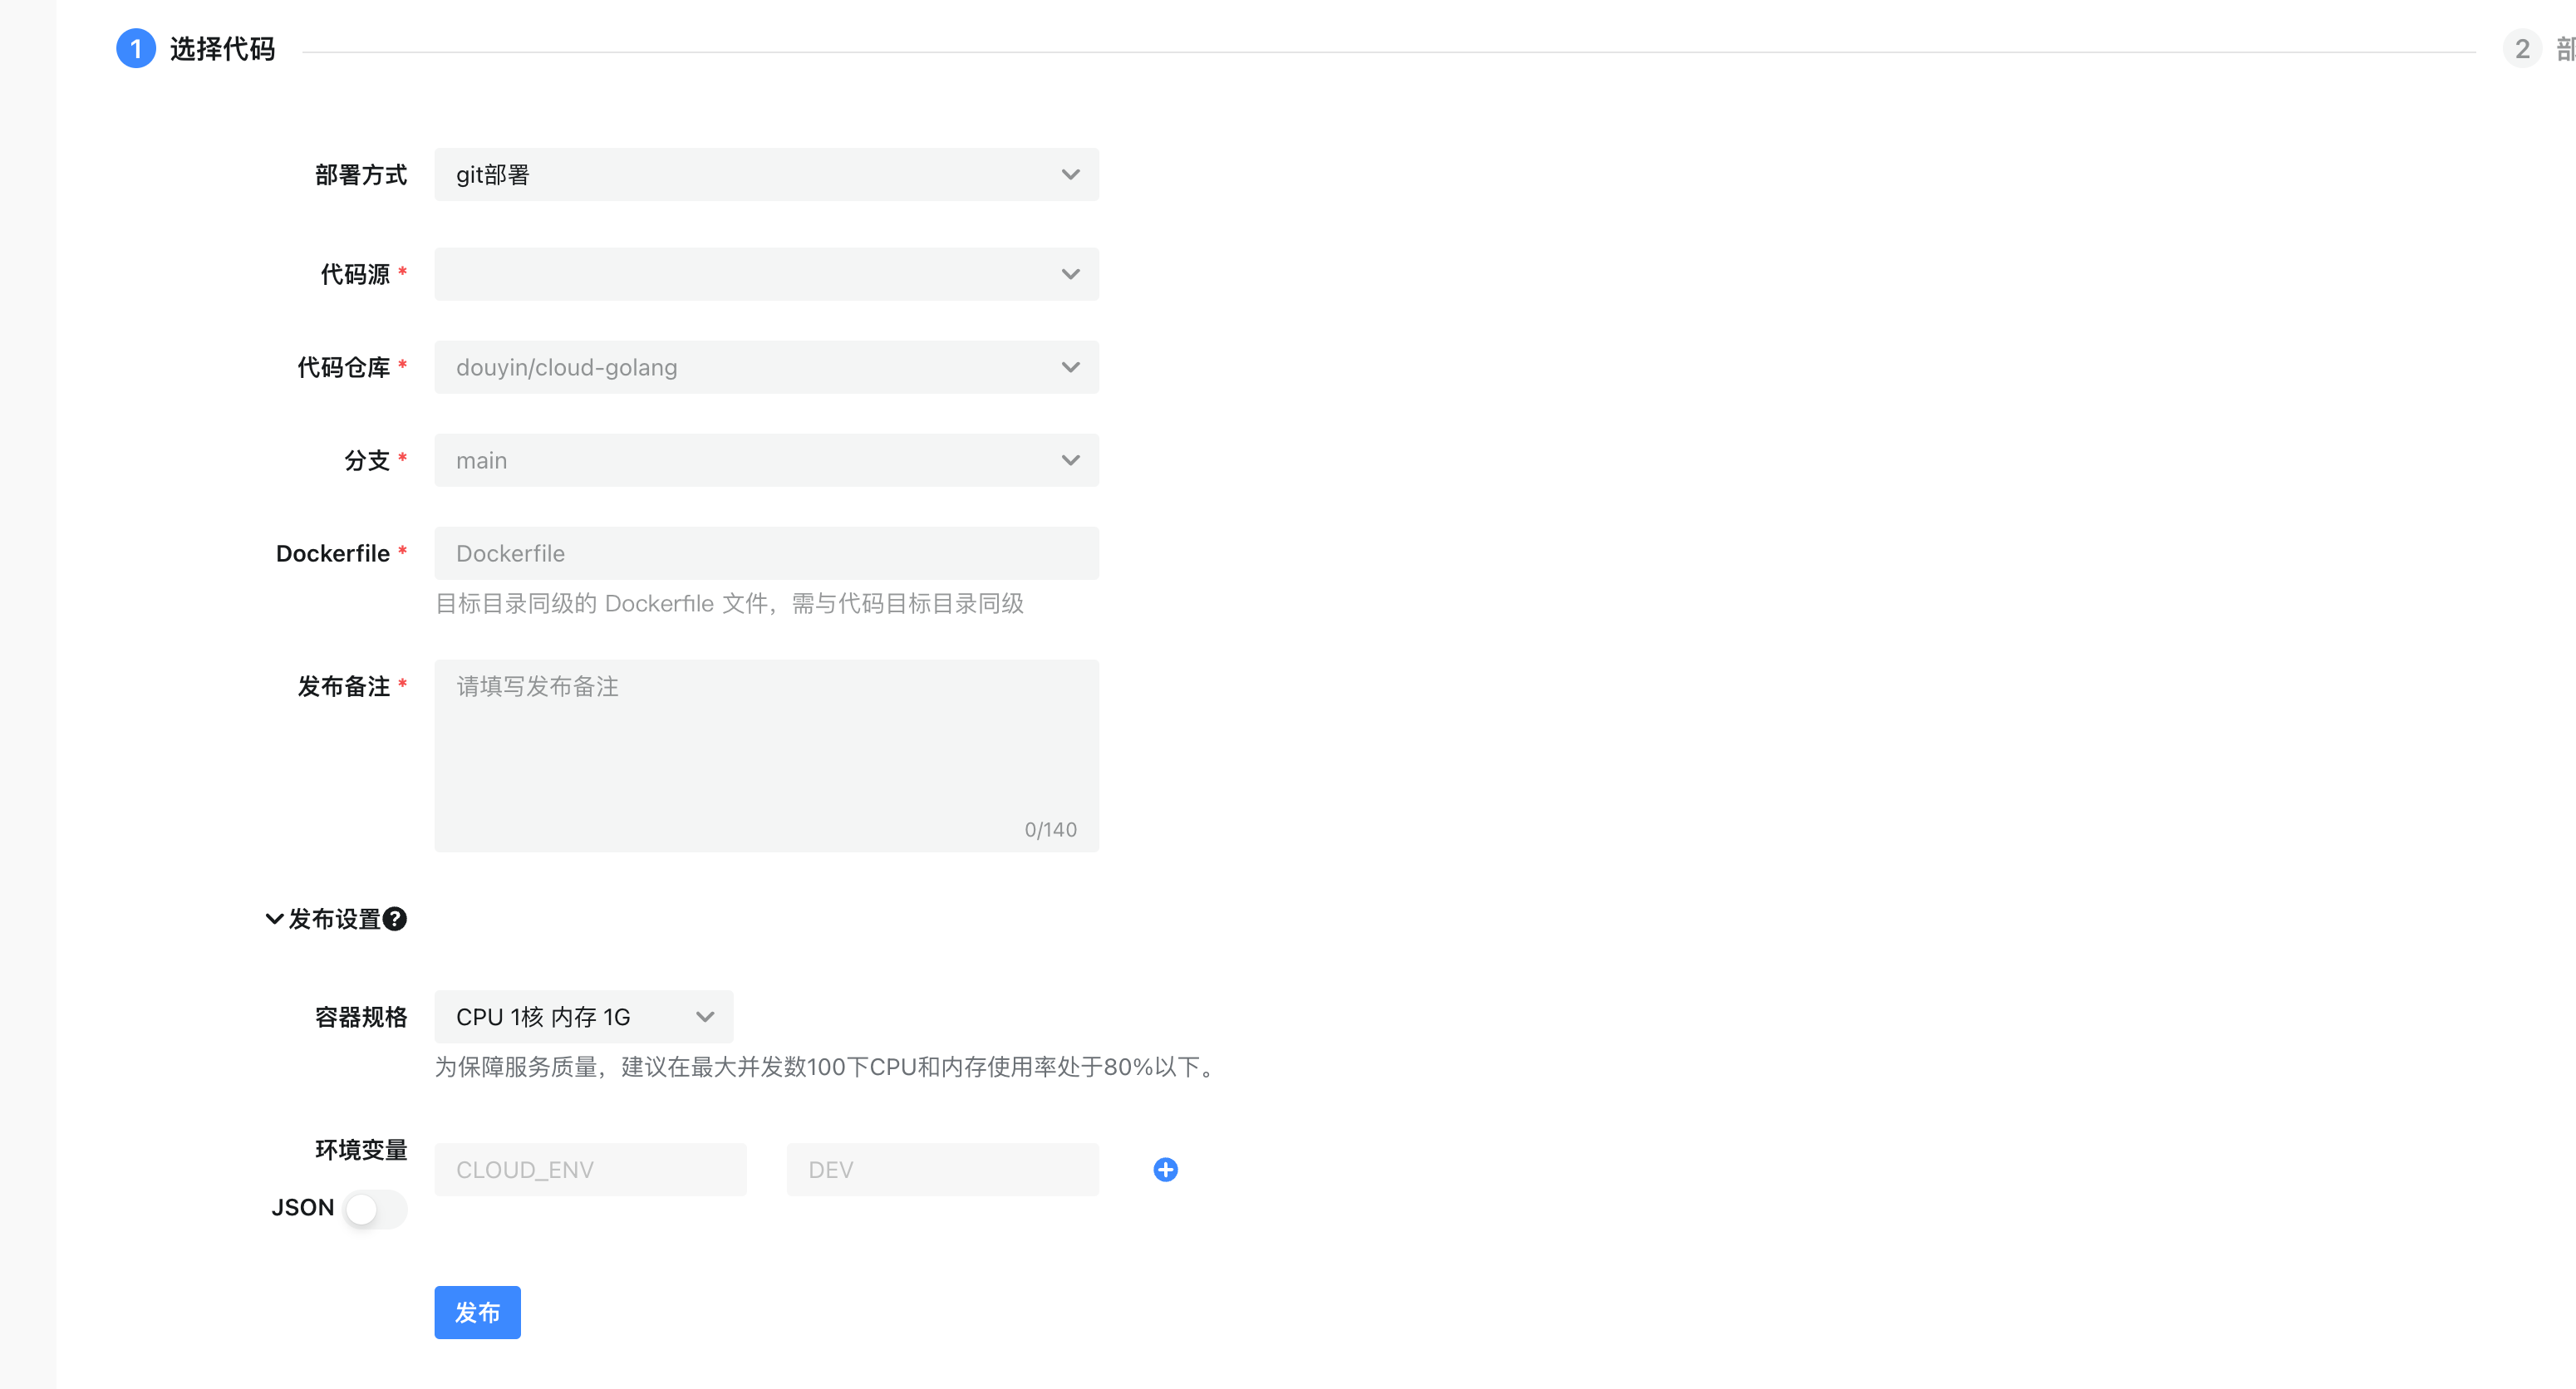The width and height of the screenshot is (2576, 1389).
Task: Open the empty 代码源 dropdown
Action: click(765, 274)
